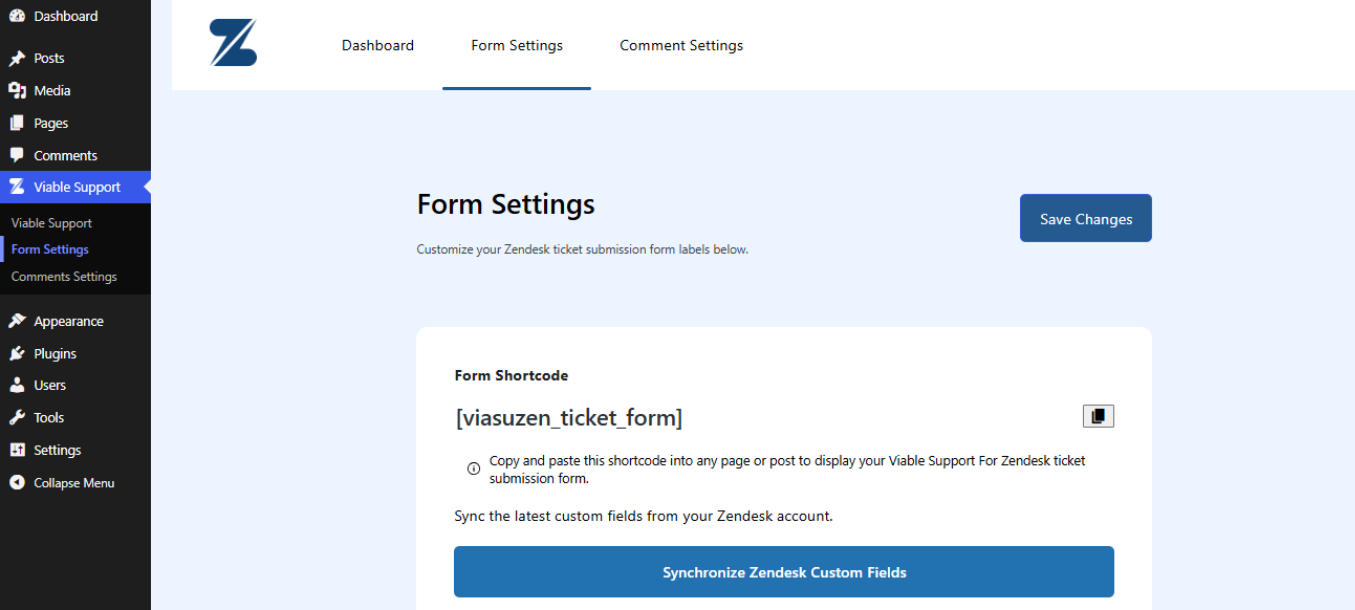Click the Posts pin icon
1355x610 pixels.
pyautogui.click(x=17, y=58)
